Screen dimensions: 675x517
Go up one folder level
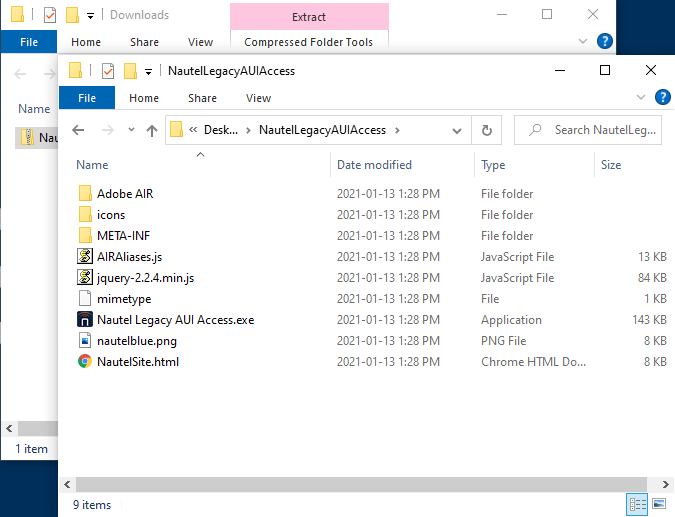[x=152, y=130]
